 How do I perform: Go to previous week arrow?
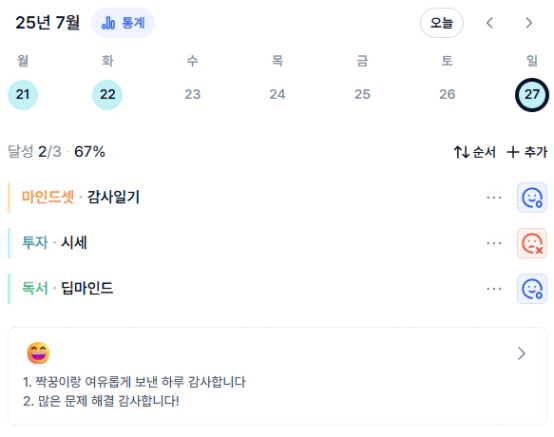(489, 23)
